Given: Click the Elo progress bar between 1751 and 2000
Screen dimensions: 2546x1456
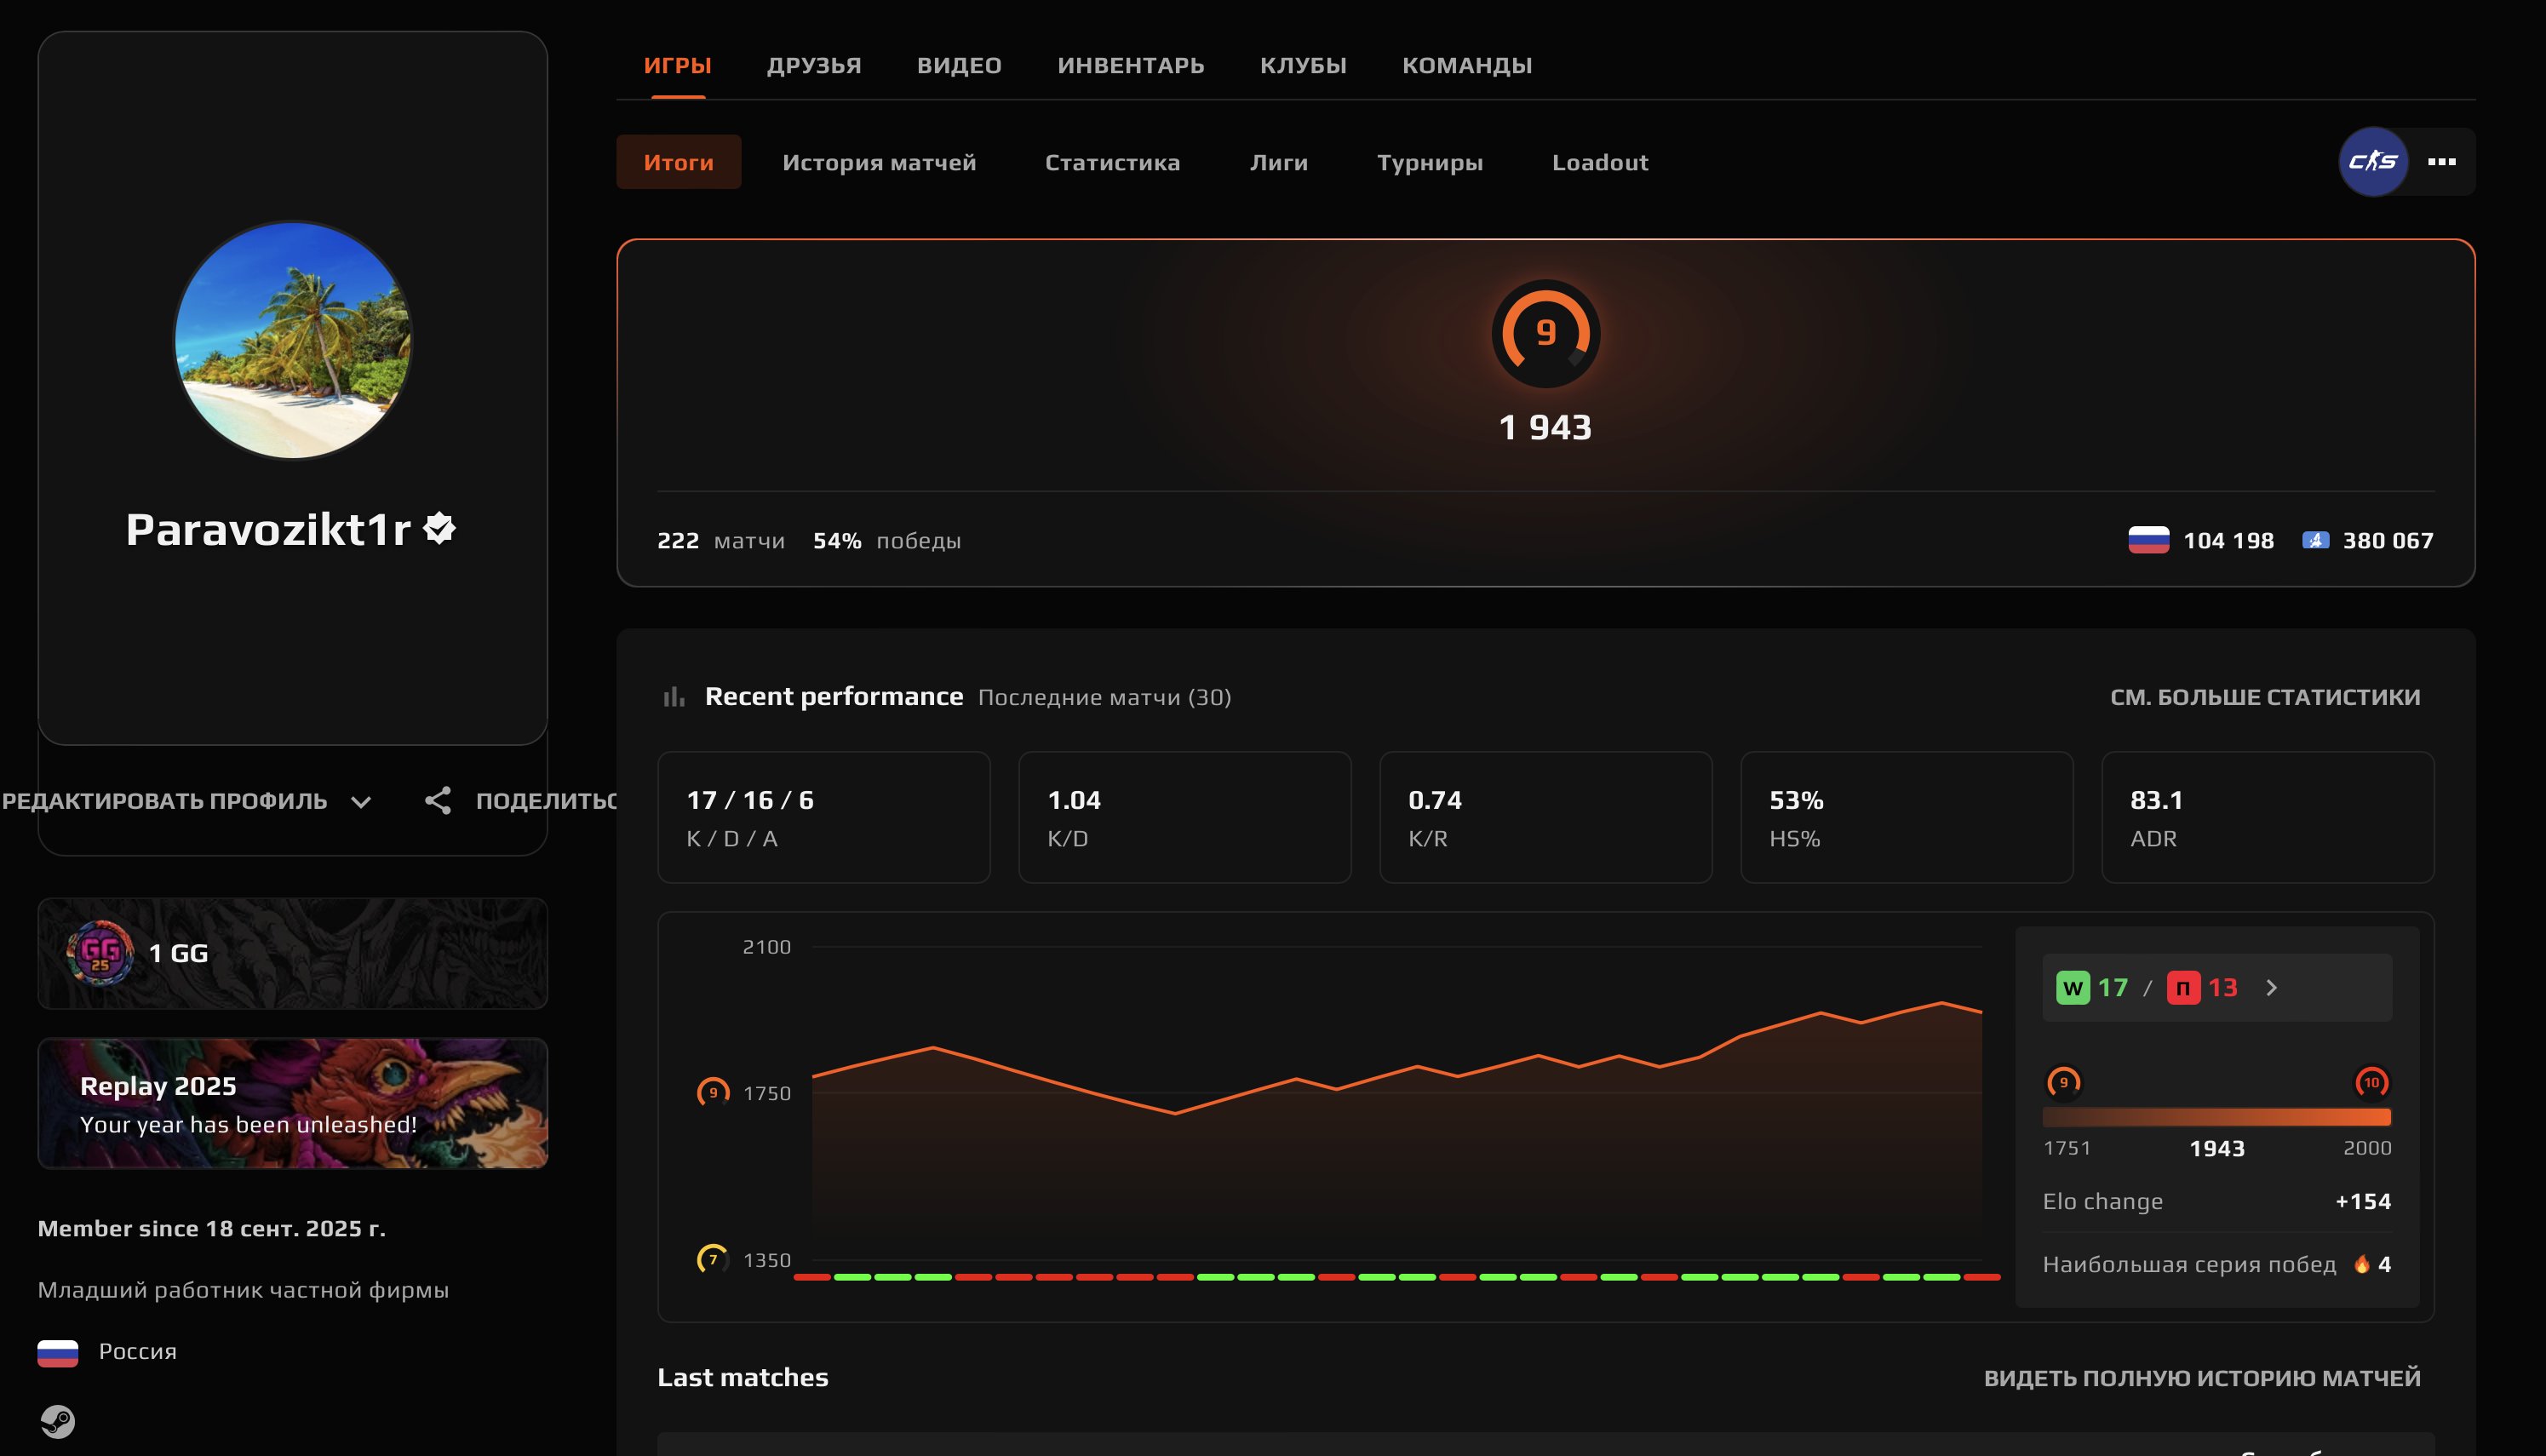Looking at the screenshot, I should pos(2216,1117).
